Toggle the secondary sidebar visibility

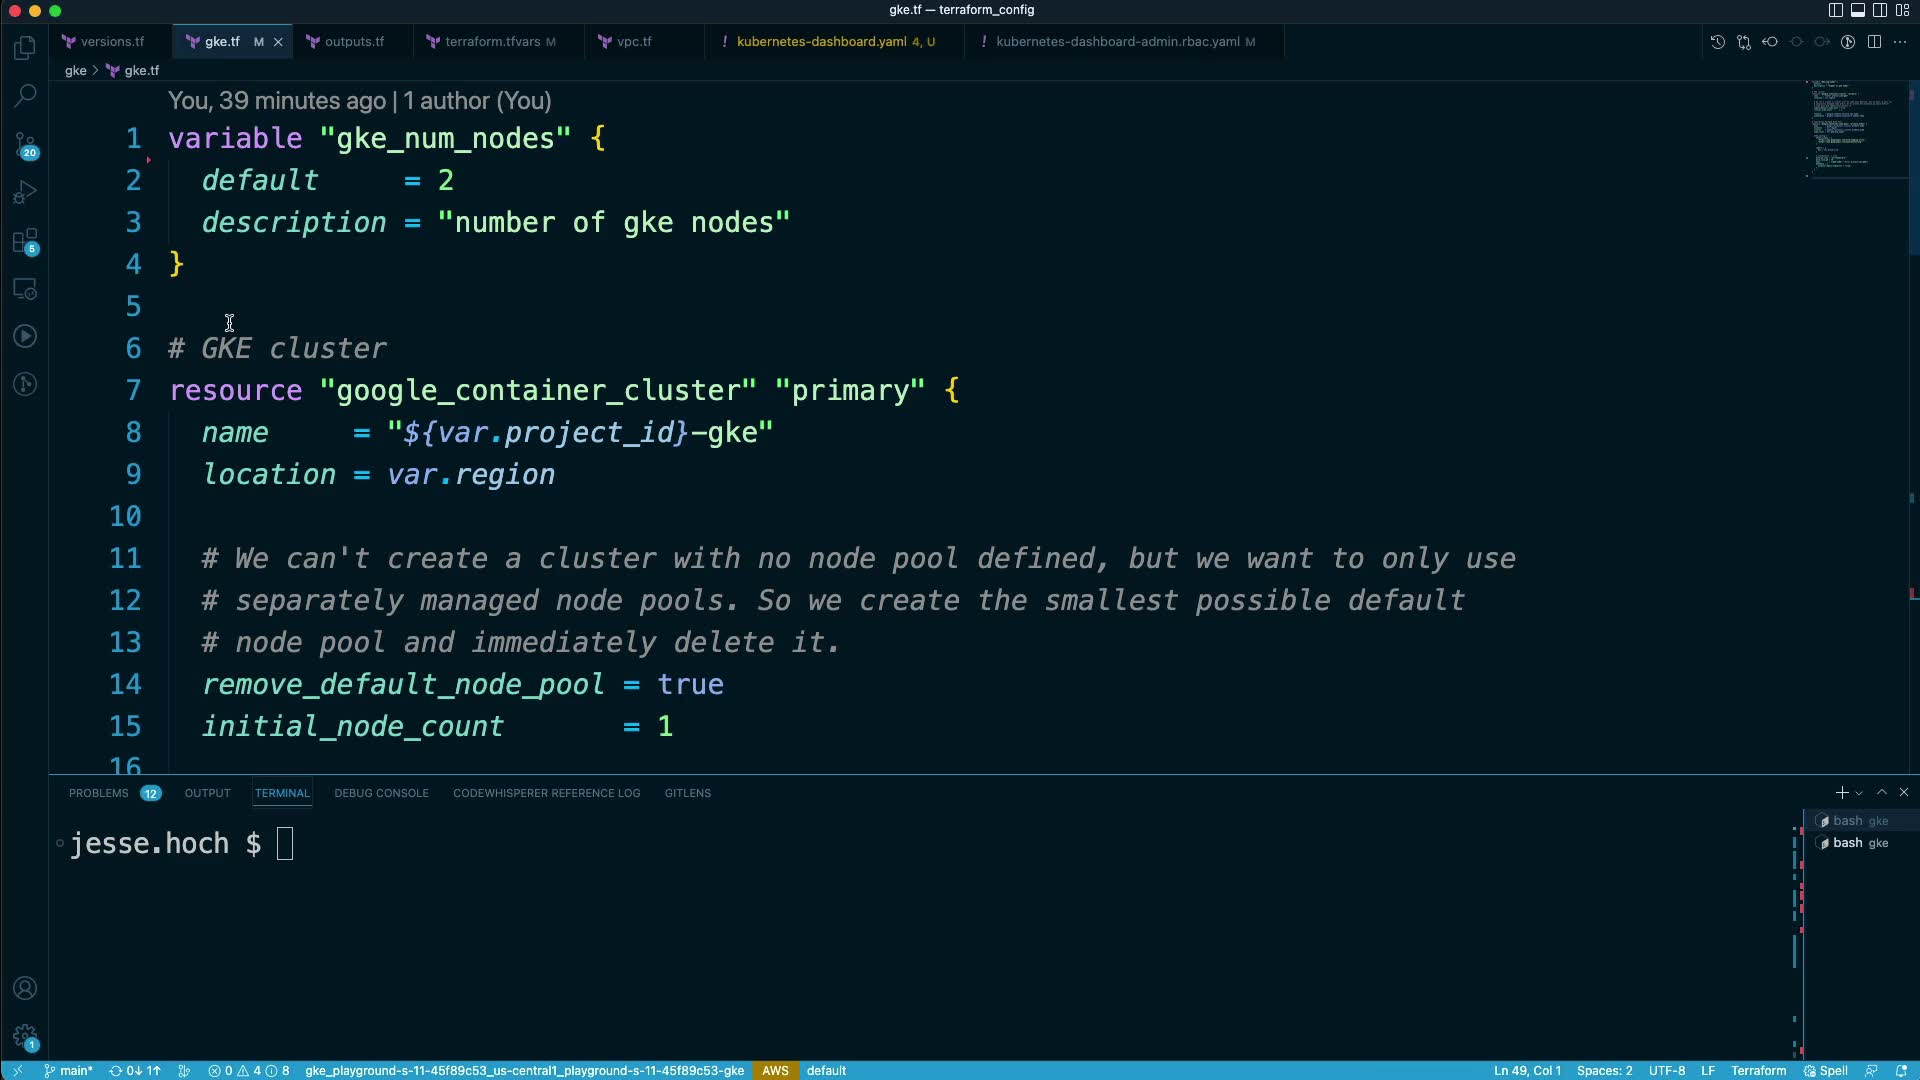(1879, 10)
